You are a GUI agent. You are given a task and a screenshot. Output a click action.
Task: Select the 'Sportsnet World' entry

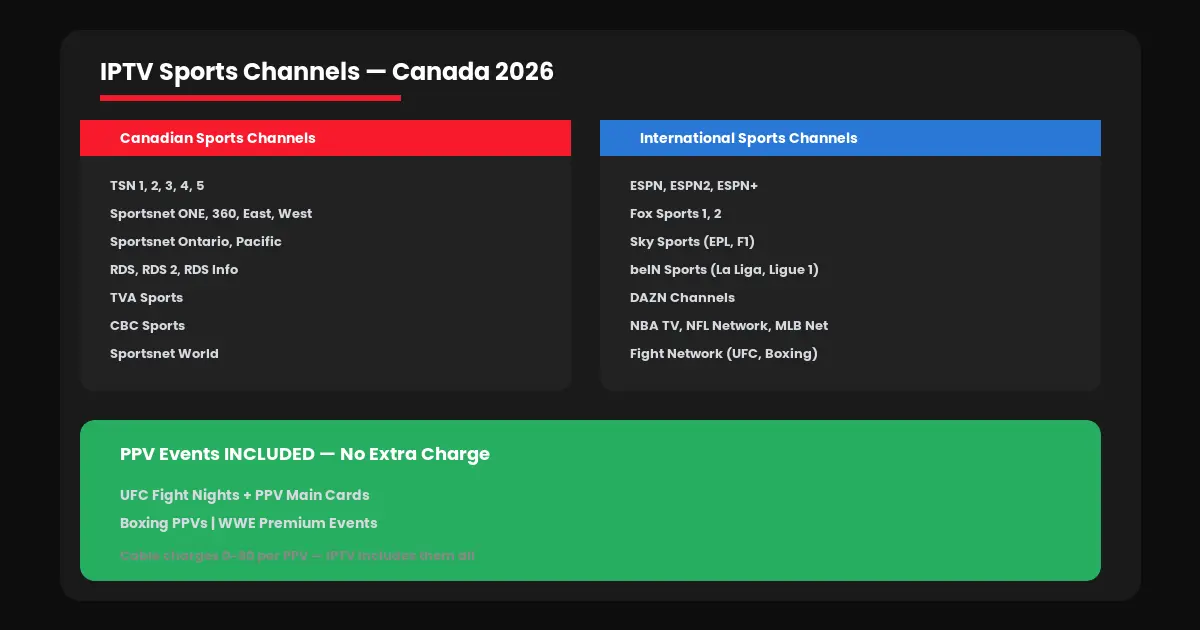click(164, 354)
